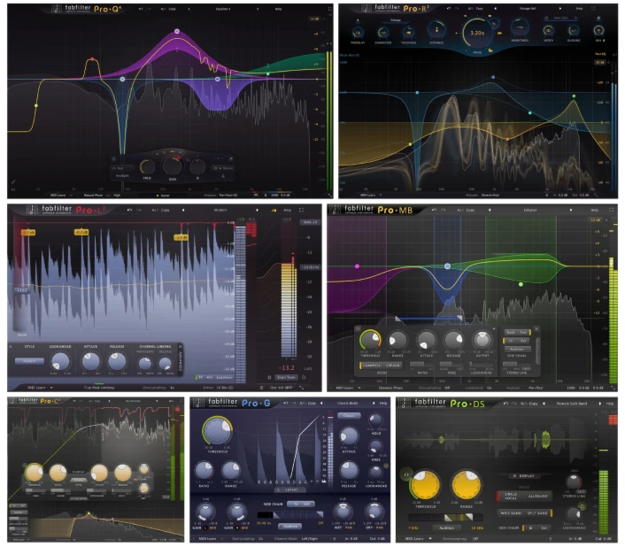Click the OUTPUT knob in Pro-MB
The height and width of the screenshot is (547, 625).
482,340
